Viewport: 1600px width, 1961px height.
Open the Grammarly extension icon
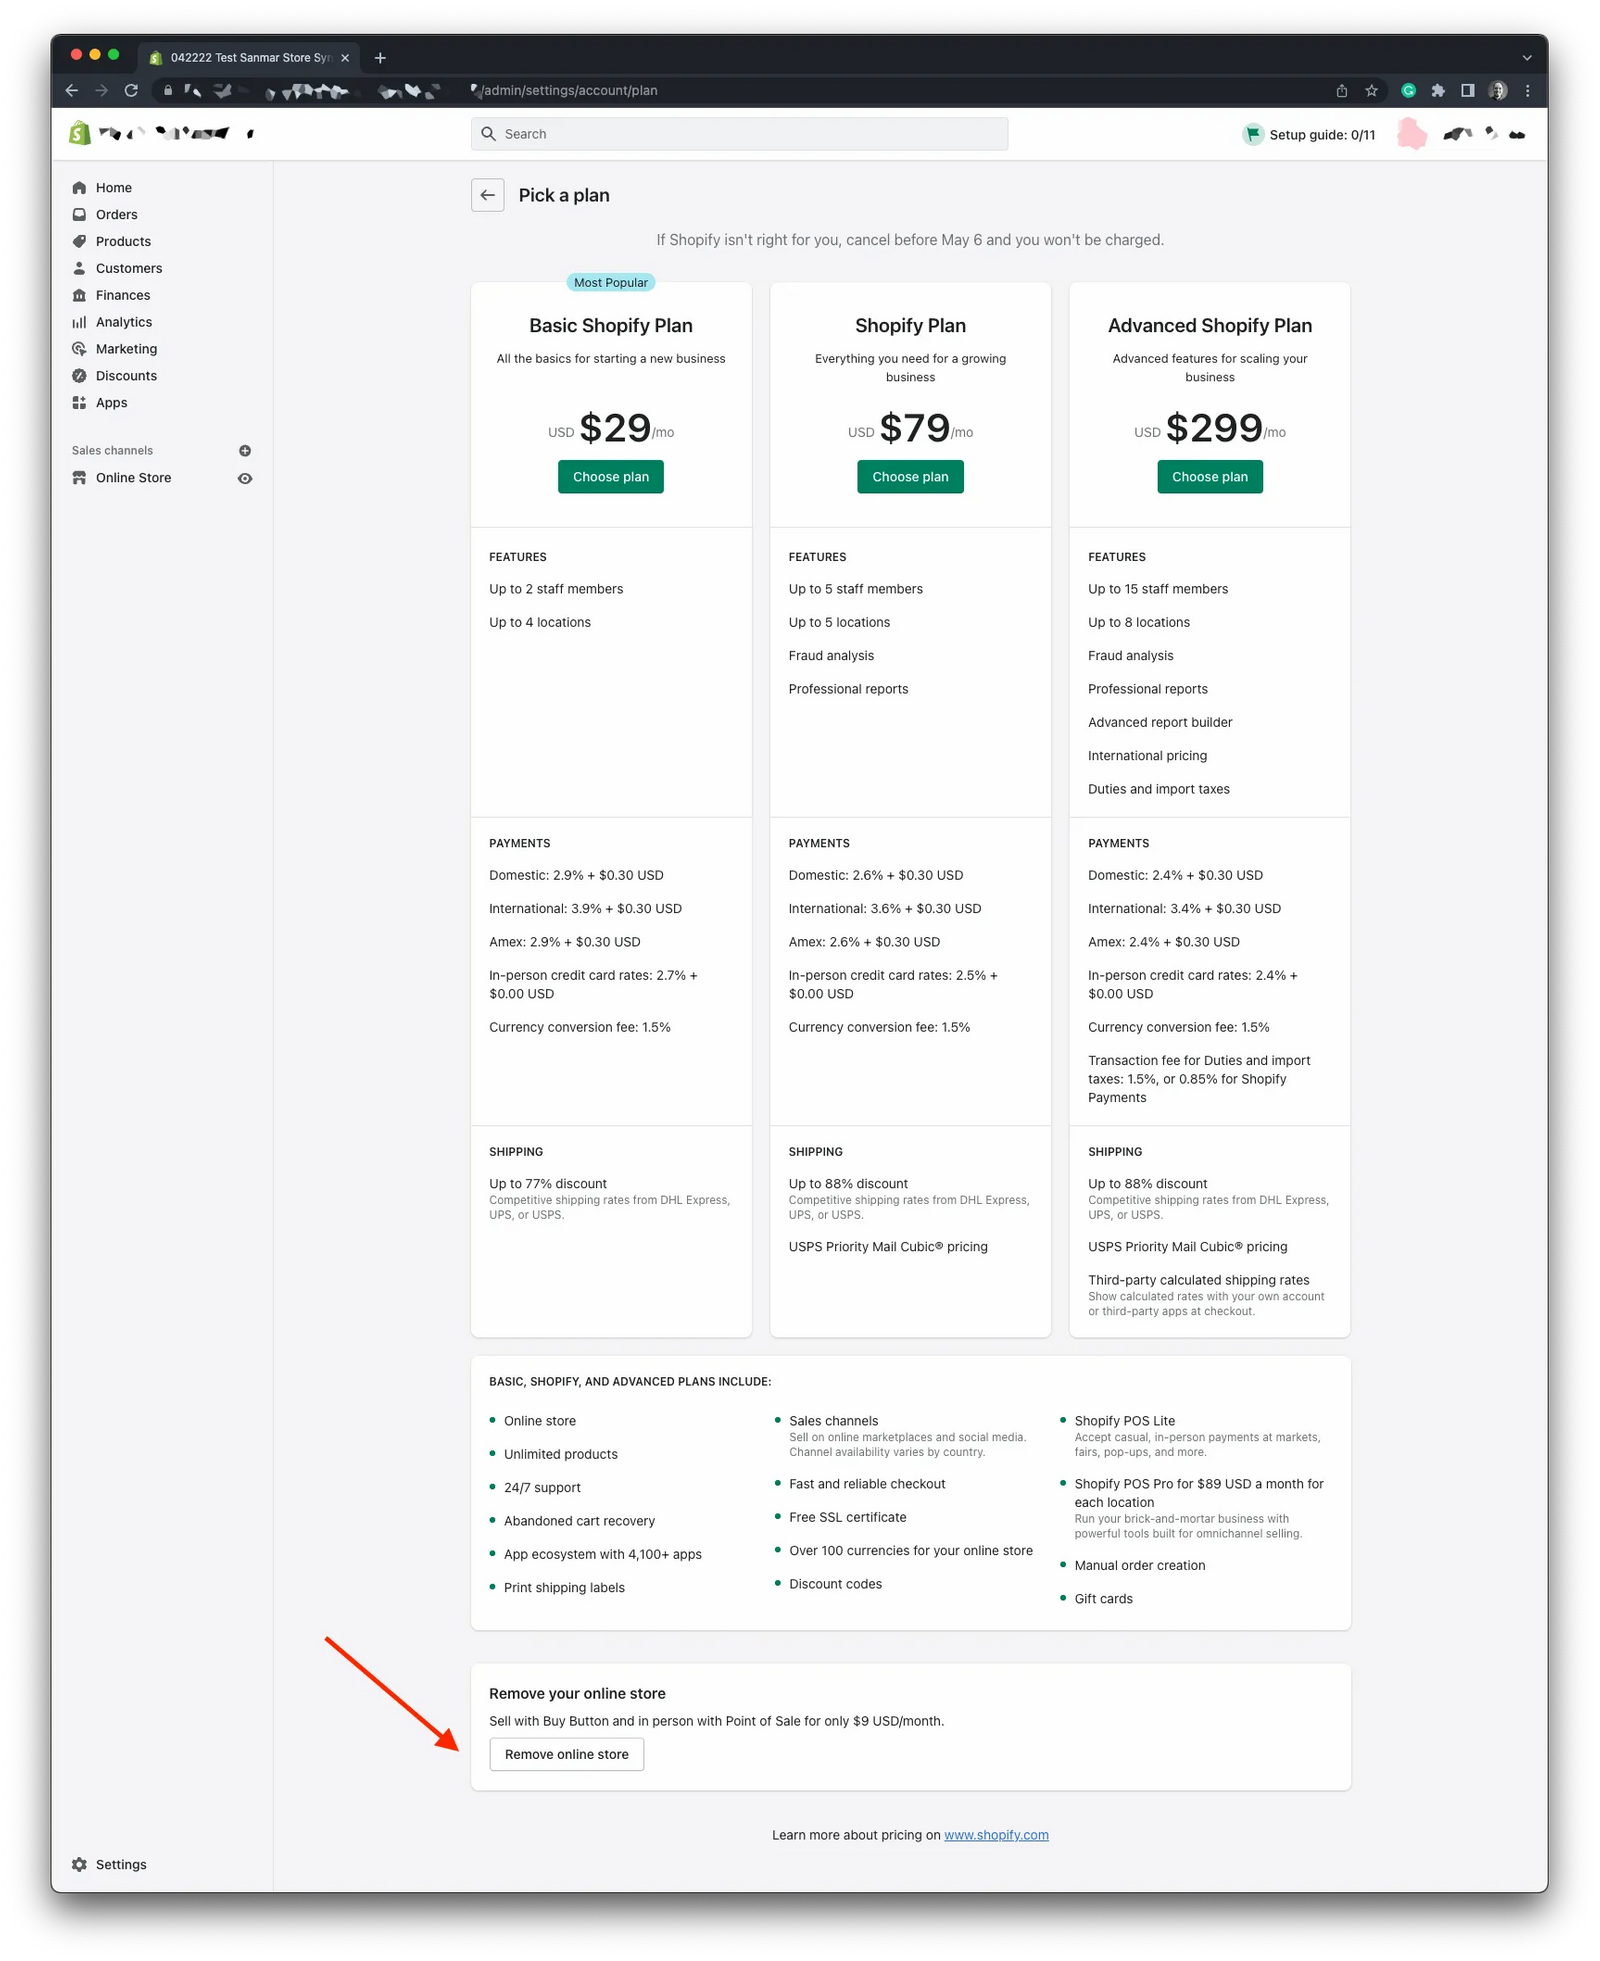1408,90
